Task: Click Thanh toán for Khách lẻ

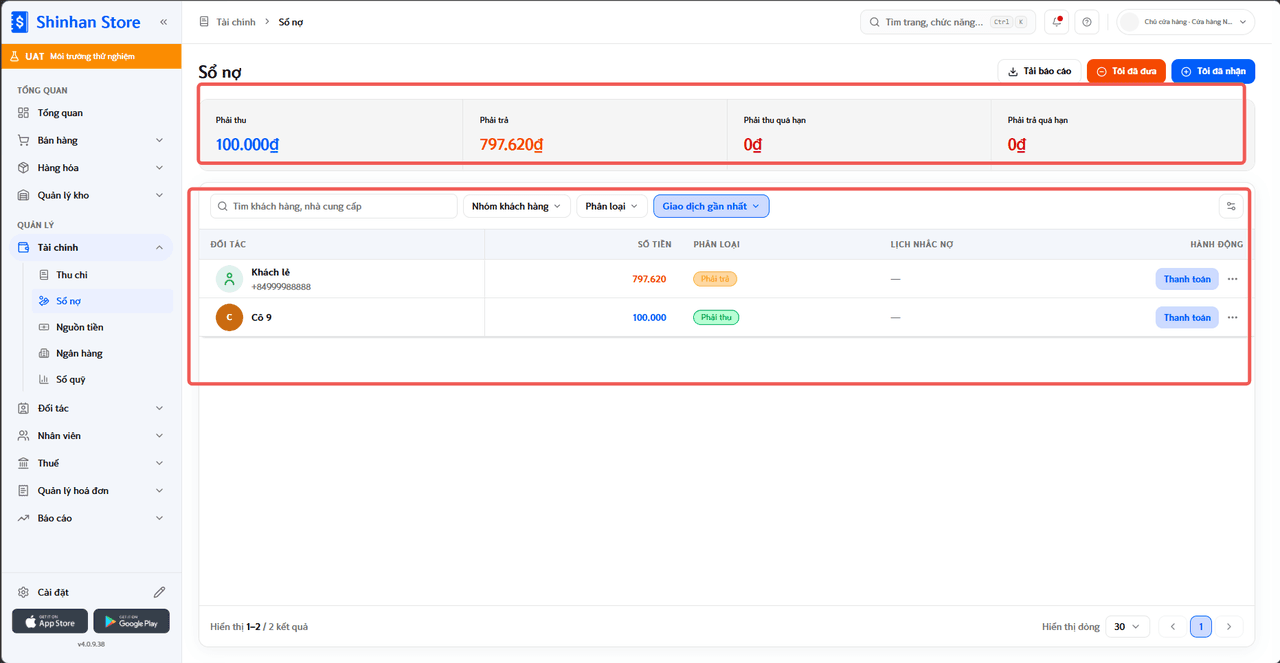Action: [x=1187, y=279]
